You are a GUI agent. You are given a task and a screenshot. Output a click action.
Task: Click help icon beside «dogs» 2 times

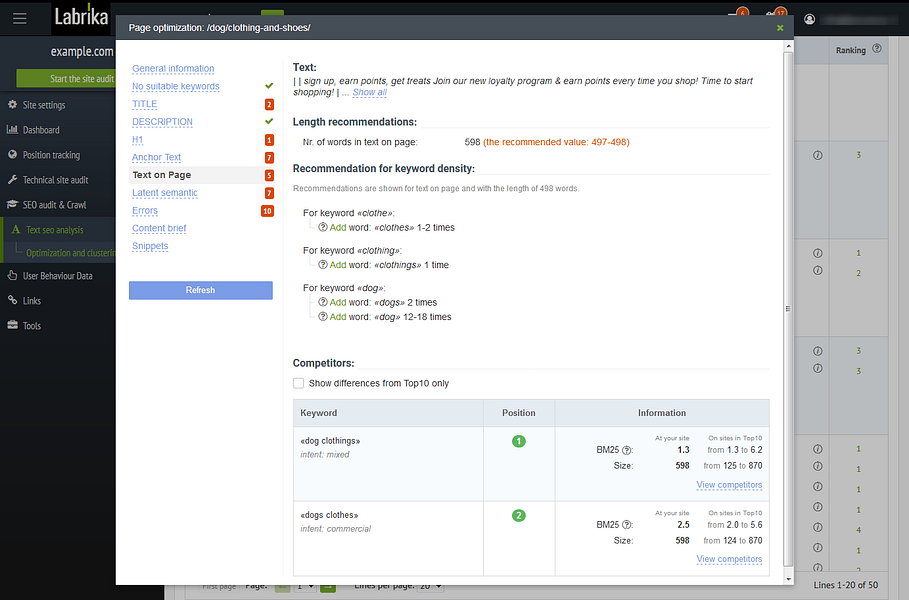pos(323,302)
